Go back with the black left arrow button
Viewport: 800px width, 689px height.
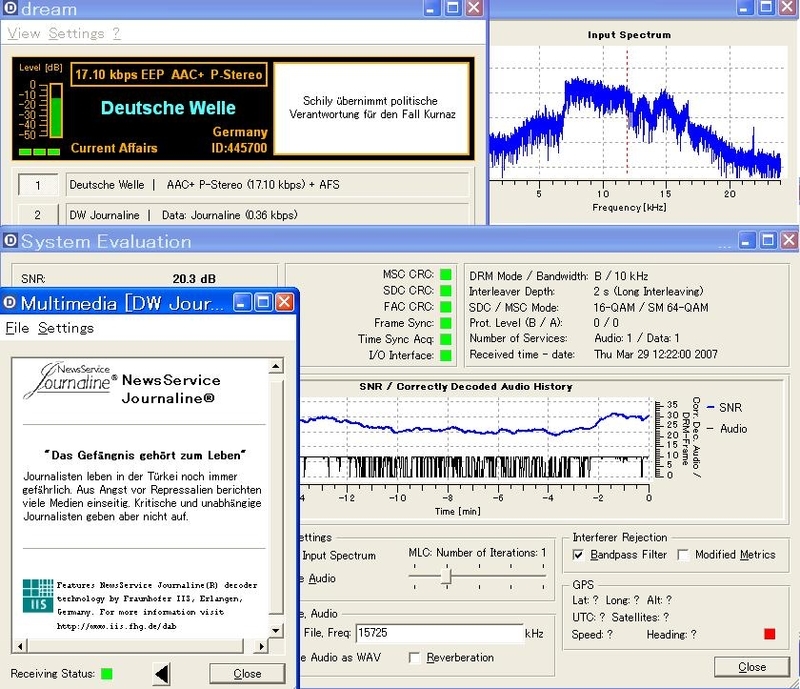click(x=162, y=674)
